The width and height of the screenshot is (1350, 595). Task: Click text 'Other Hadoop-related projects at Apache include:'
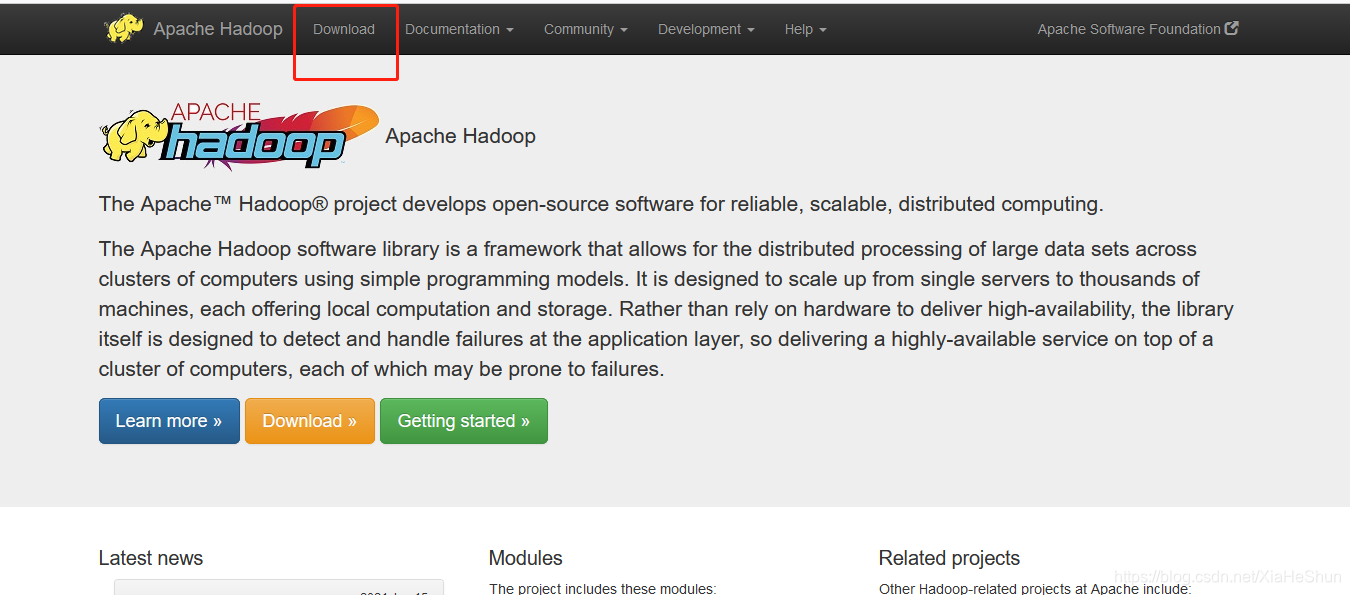coord(1035,589)
